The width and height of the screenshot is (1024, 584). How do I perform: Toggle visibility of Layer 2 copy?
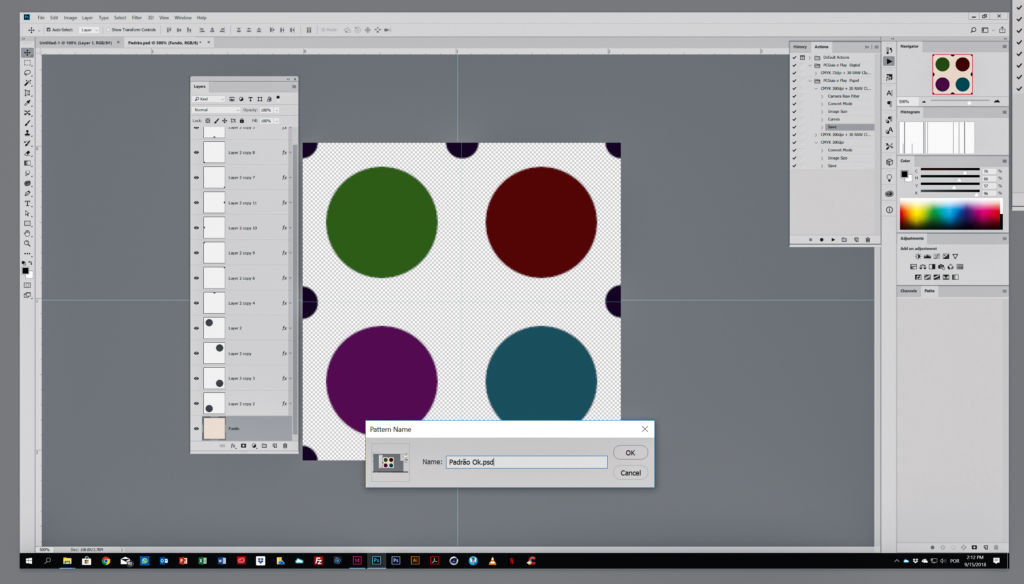pos(197,353)
